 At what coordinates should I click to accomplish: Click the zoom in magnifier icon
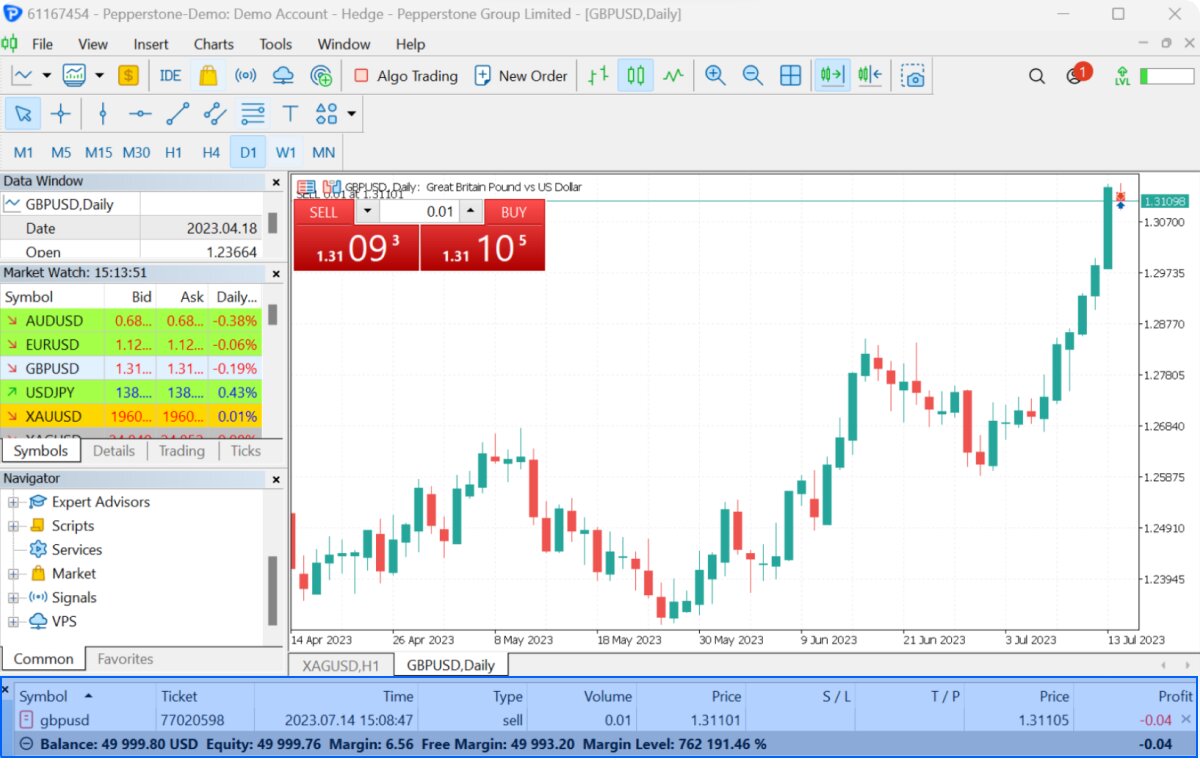coord(715,75)
